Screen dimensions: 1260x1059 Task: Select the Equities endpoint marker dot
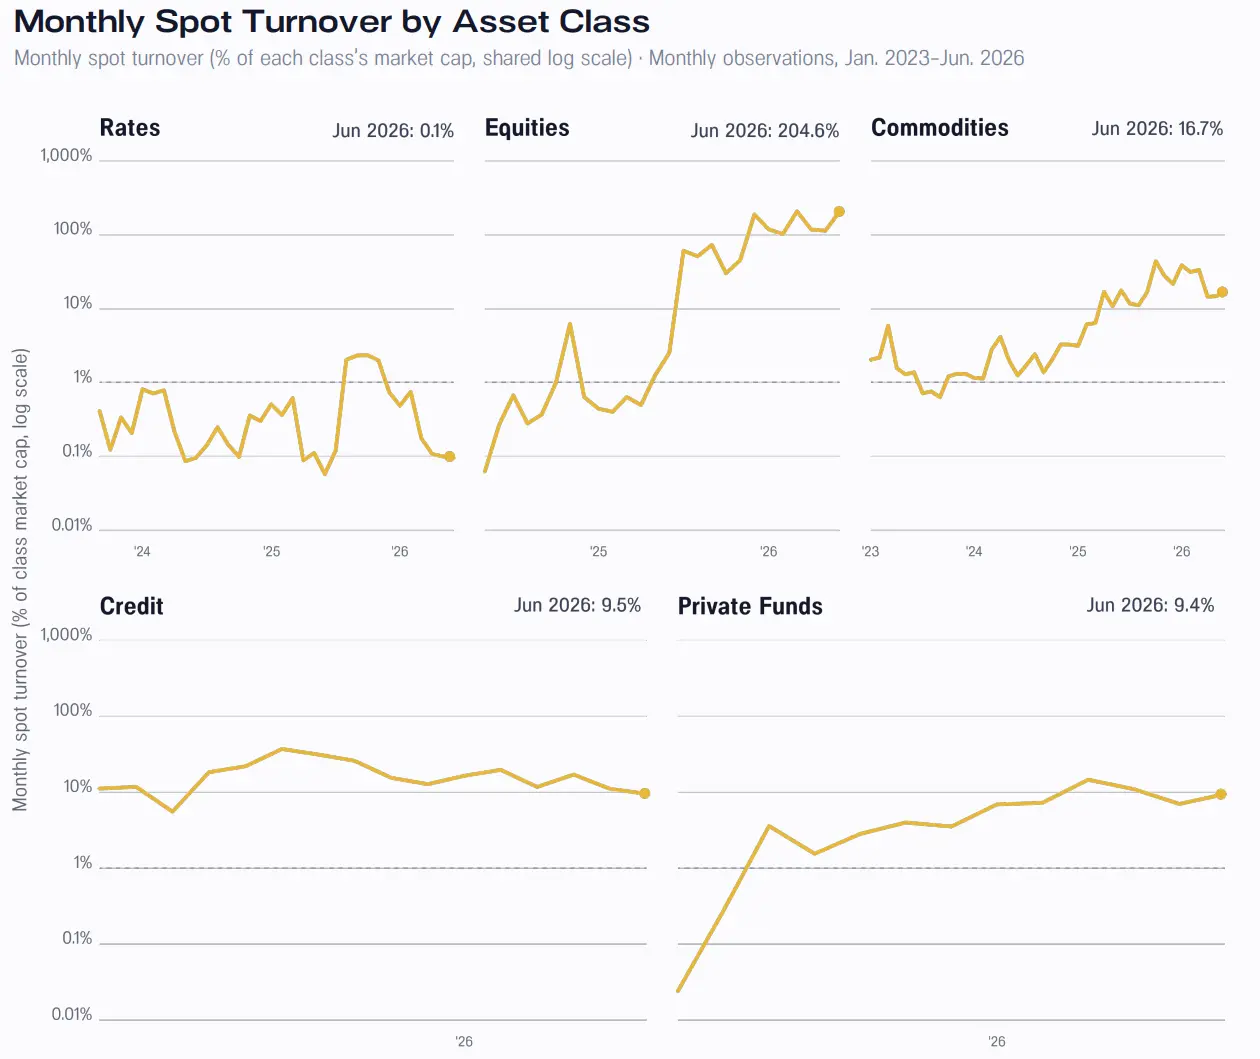pyautogui.click(x=839, y=212)
